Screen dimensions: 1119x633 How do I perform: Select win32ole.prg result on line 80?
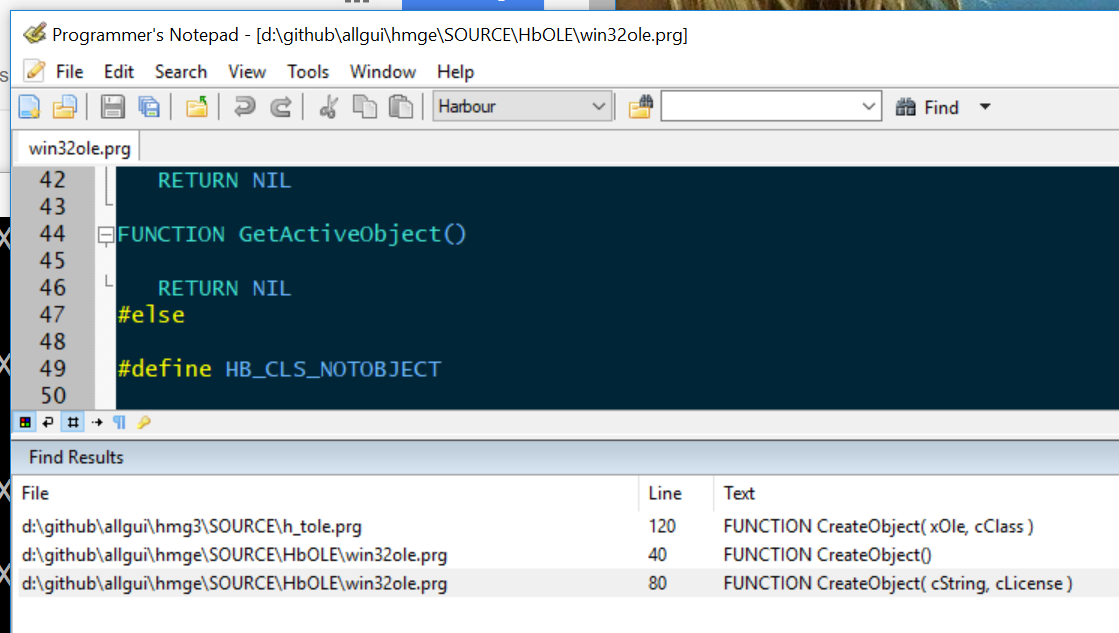(x=569, y=584)
